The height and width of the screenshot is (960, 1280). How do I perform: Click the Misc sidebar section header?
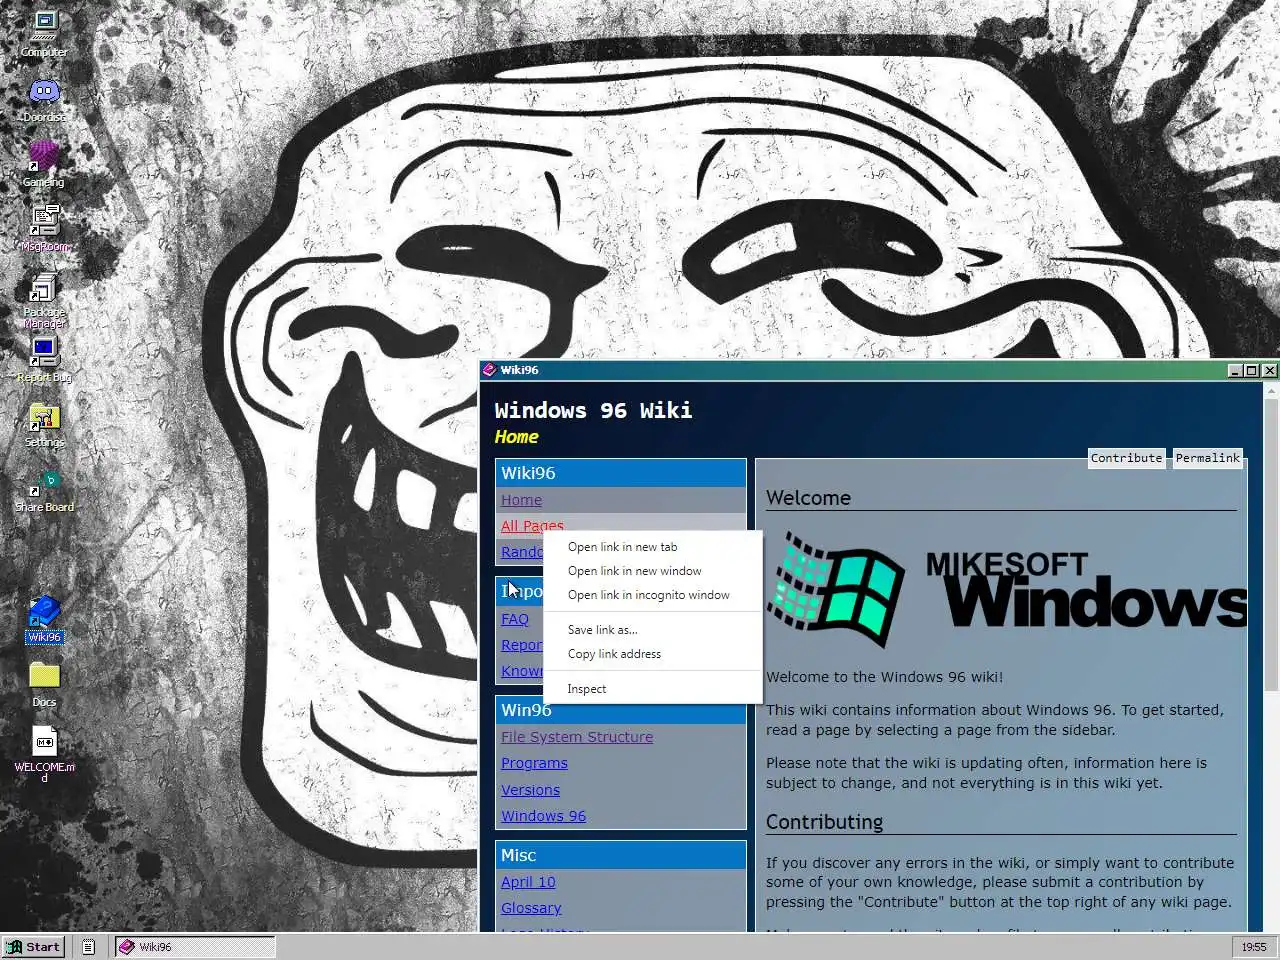620,855
